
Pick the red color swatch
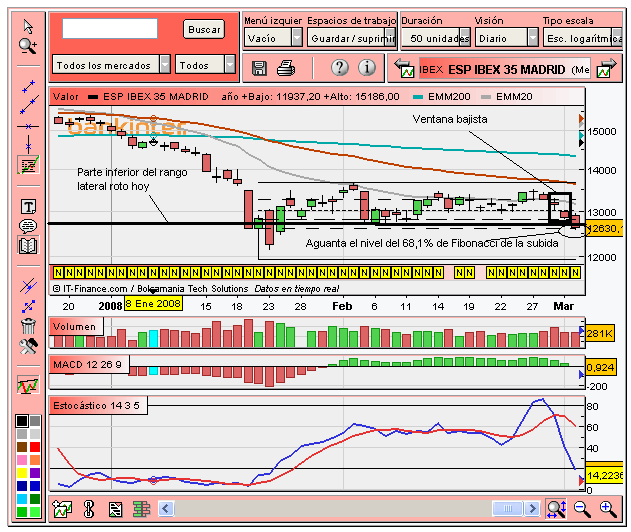click(35, 447)
